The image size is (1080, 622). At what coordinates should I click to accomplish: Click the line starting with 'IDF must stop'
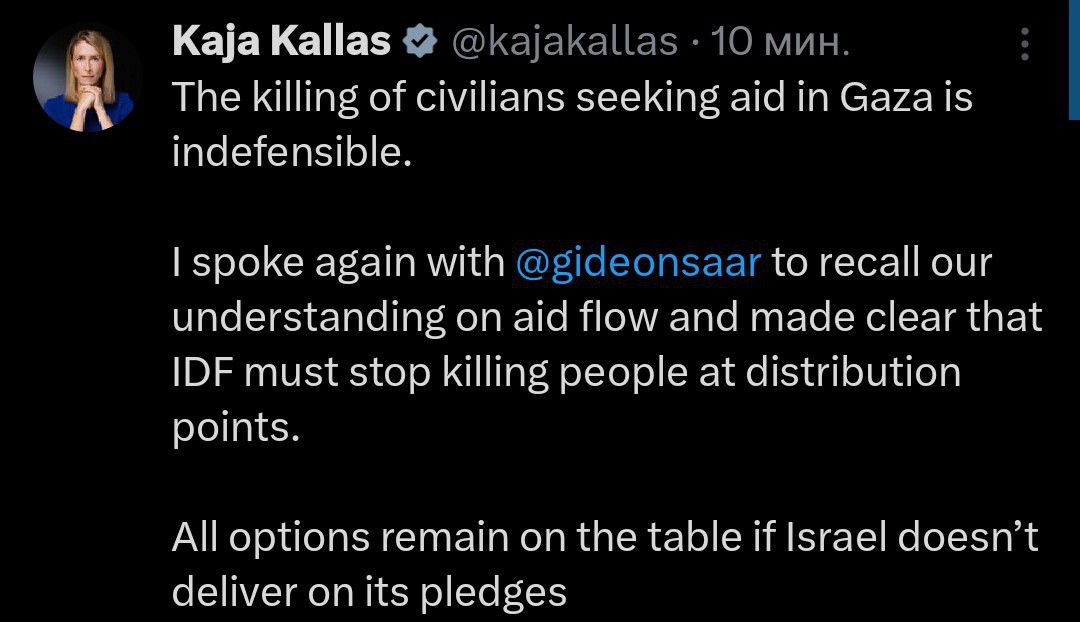click(566, 373)
